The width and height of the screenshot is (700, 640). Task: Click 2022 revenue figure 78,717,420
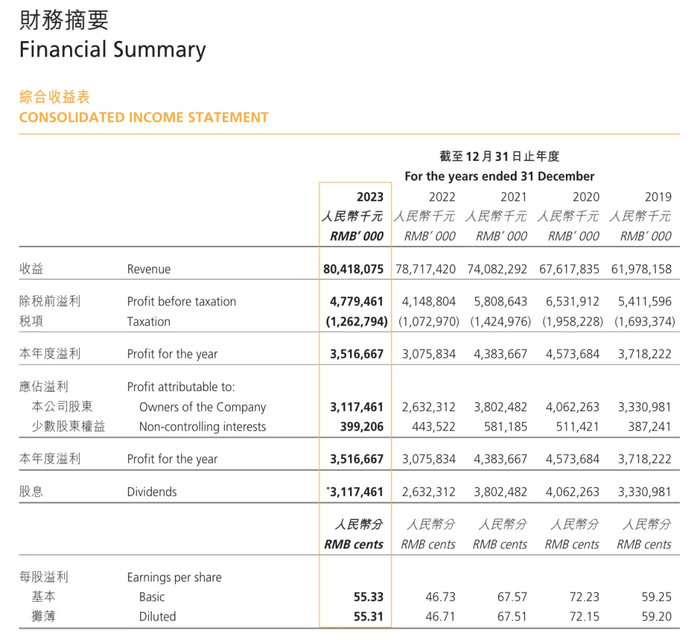(425, 269)
